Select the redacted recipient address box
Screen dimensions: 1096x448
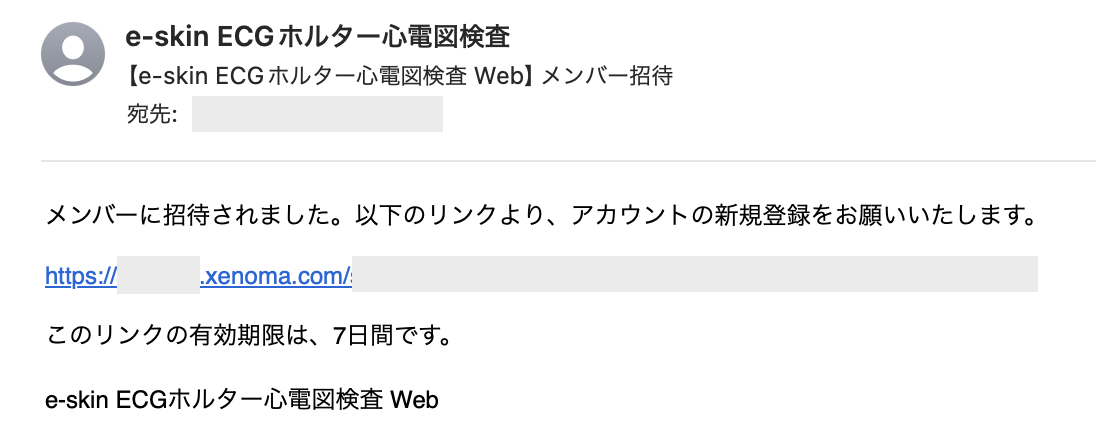point(317,115)
